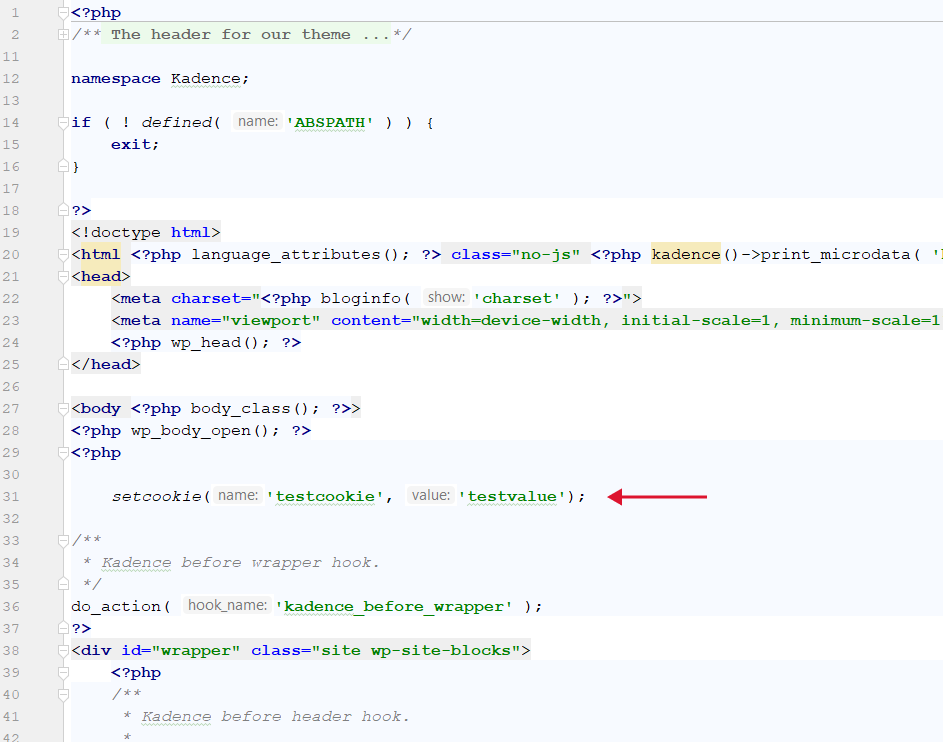This screenshot has height=742, width=943.
Task: Click the setcookie function name
Action: pyautogui.click(x=156, y=497)
